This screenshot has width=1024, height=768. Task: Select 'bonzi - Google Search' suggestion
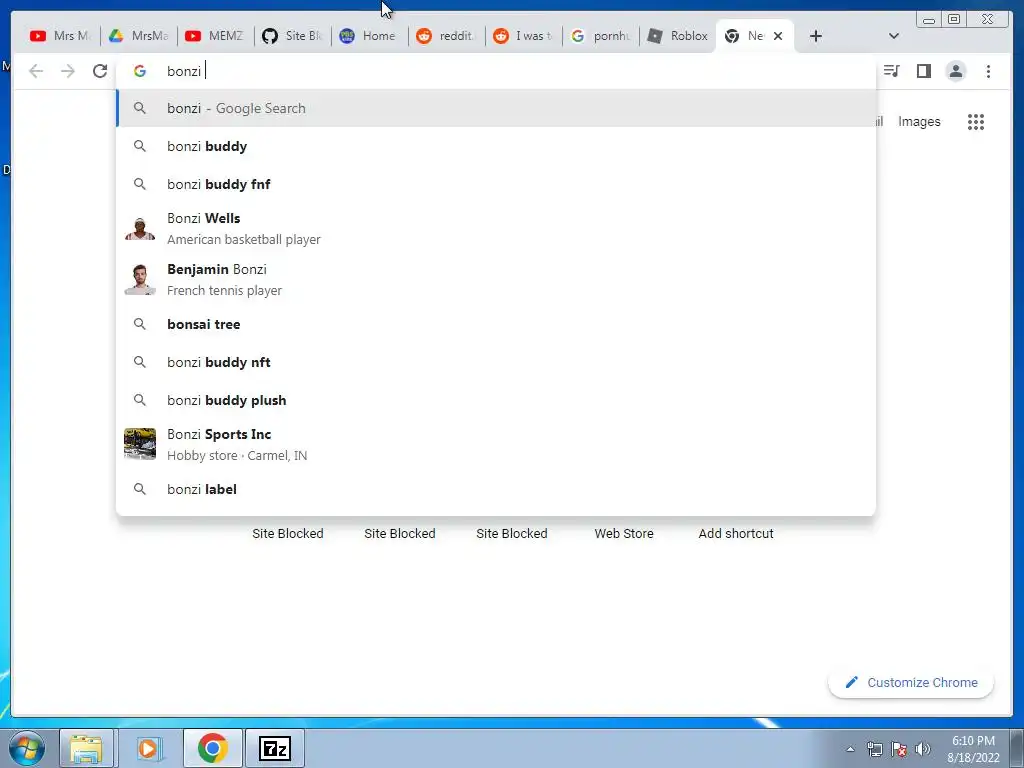(496, 108)
